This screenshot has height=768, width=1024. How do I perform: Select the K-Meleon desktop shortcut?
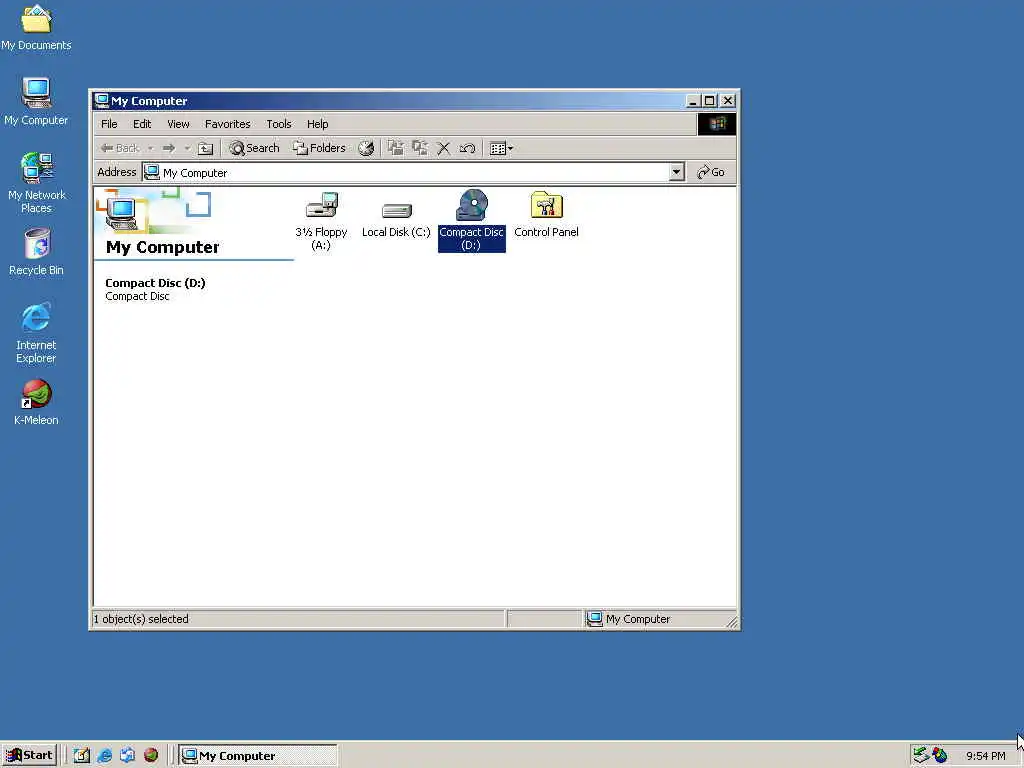[x=36, y=402]
